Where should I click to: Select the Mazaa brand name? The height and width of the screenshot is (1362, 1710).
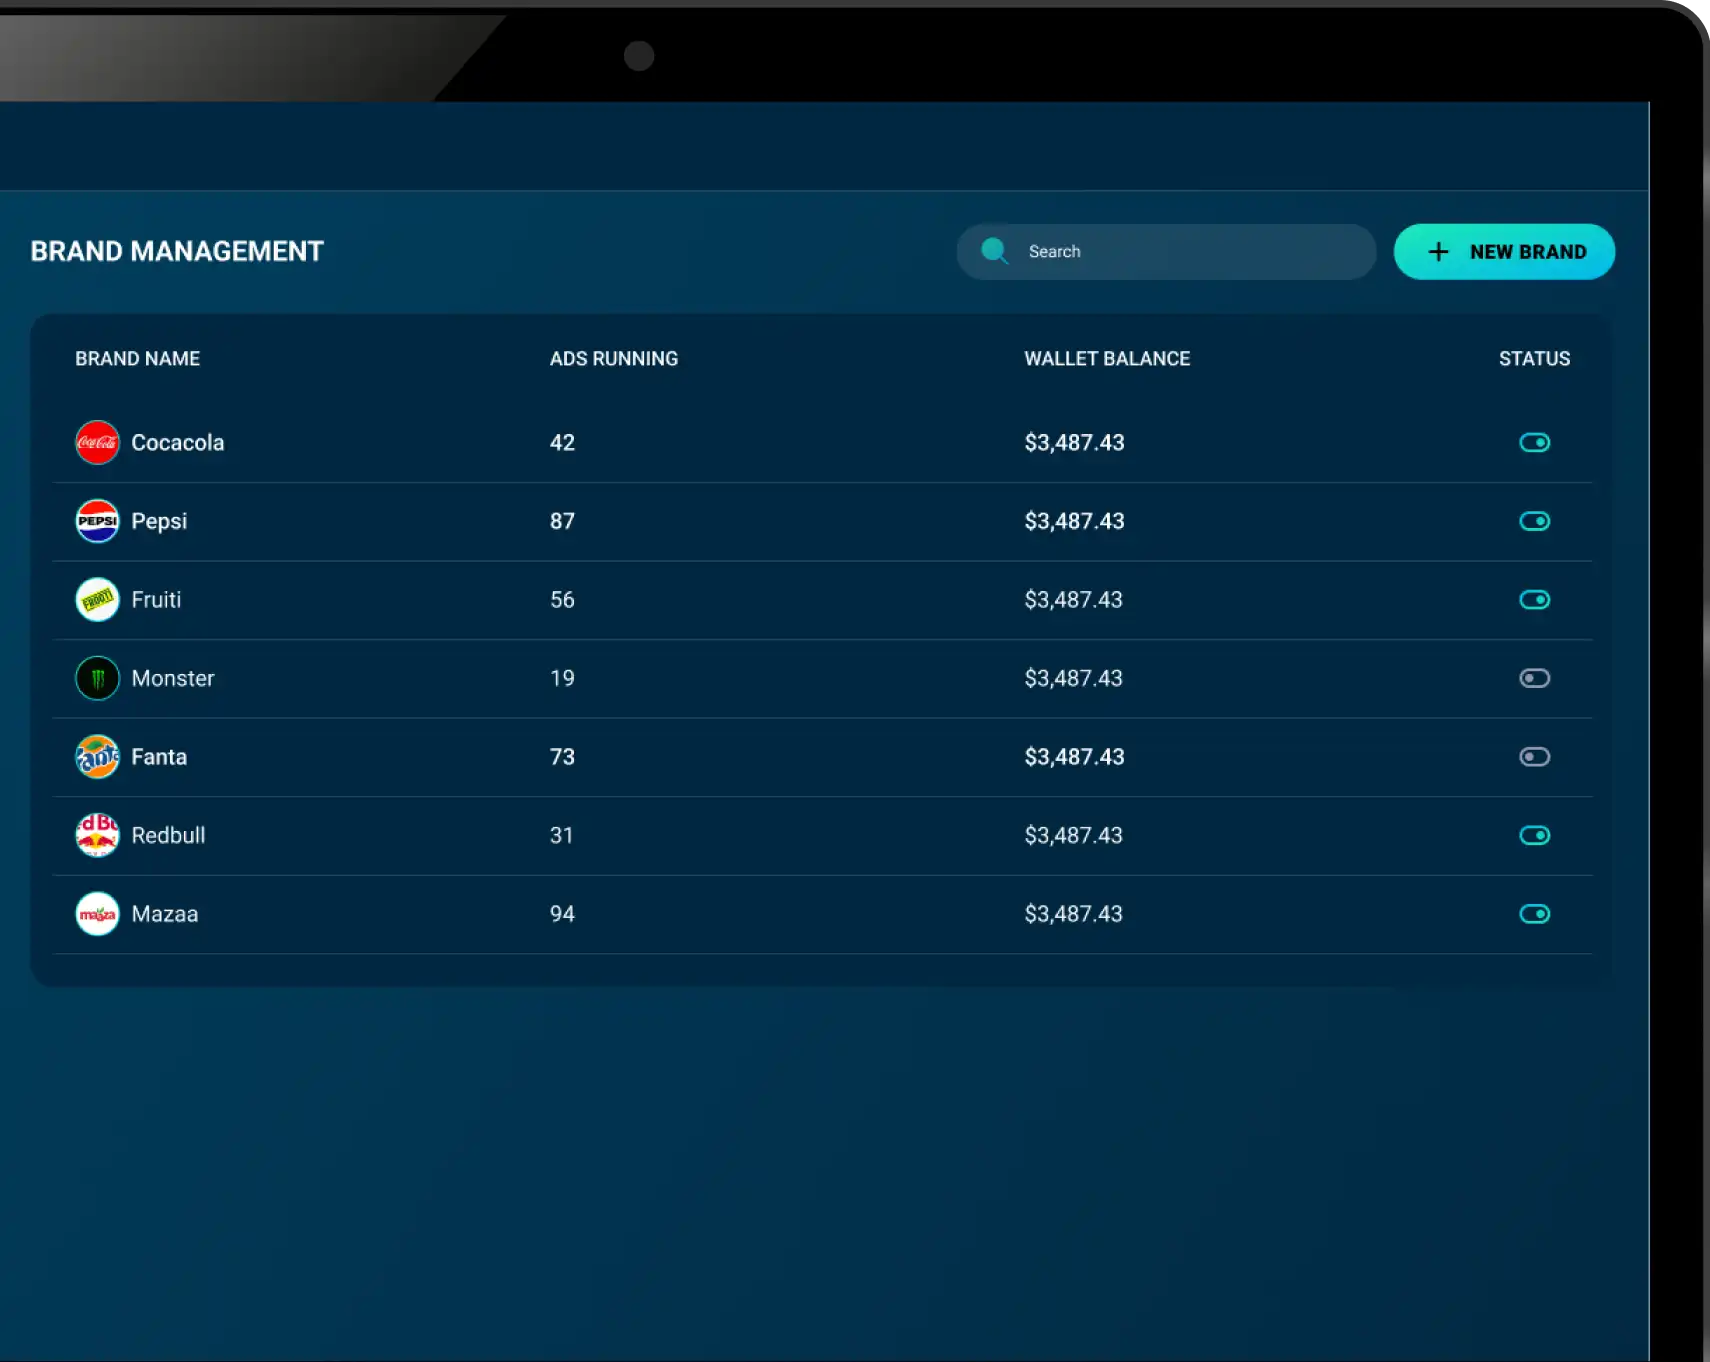click(165, 914)
